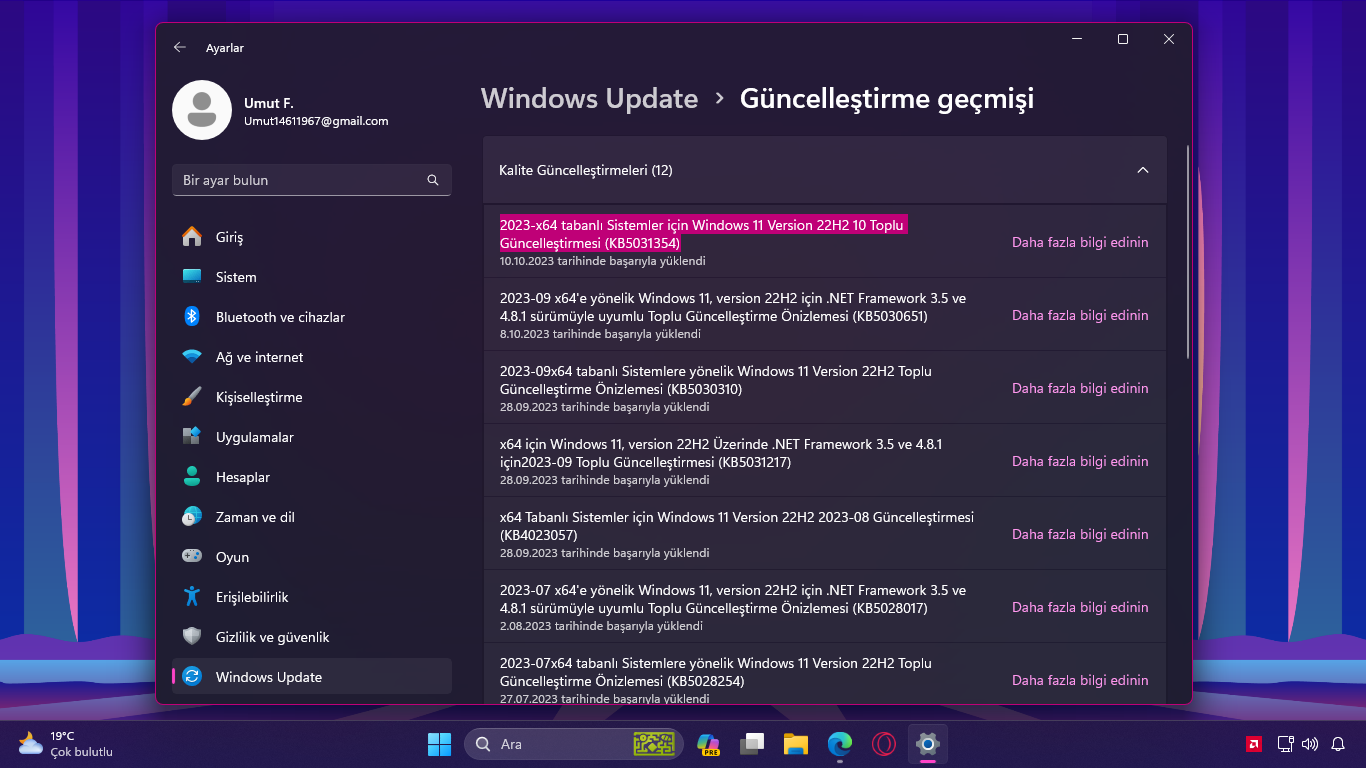This screenshot has width=1366, height=768.
Task: Go back using the arrow beside Ayarlar
Action: tap(180, 47)
